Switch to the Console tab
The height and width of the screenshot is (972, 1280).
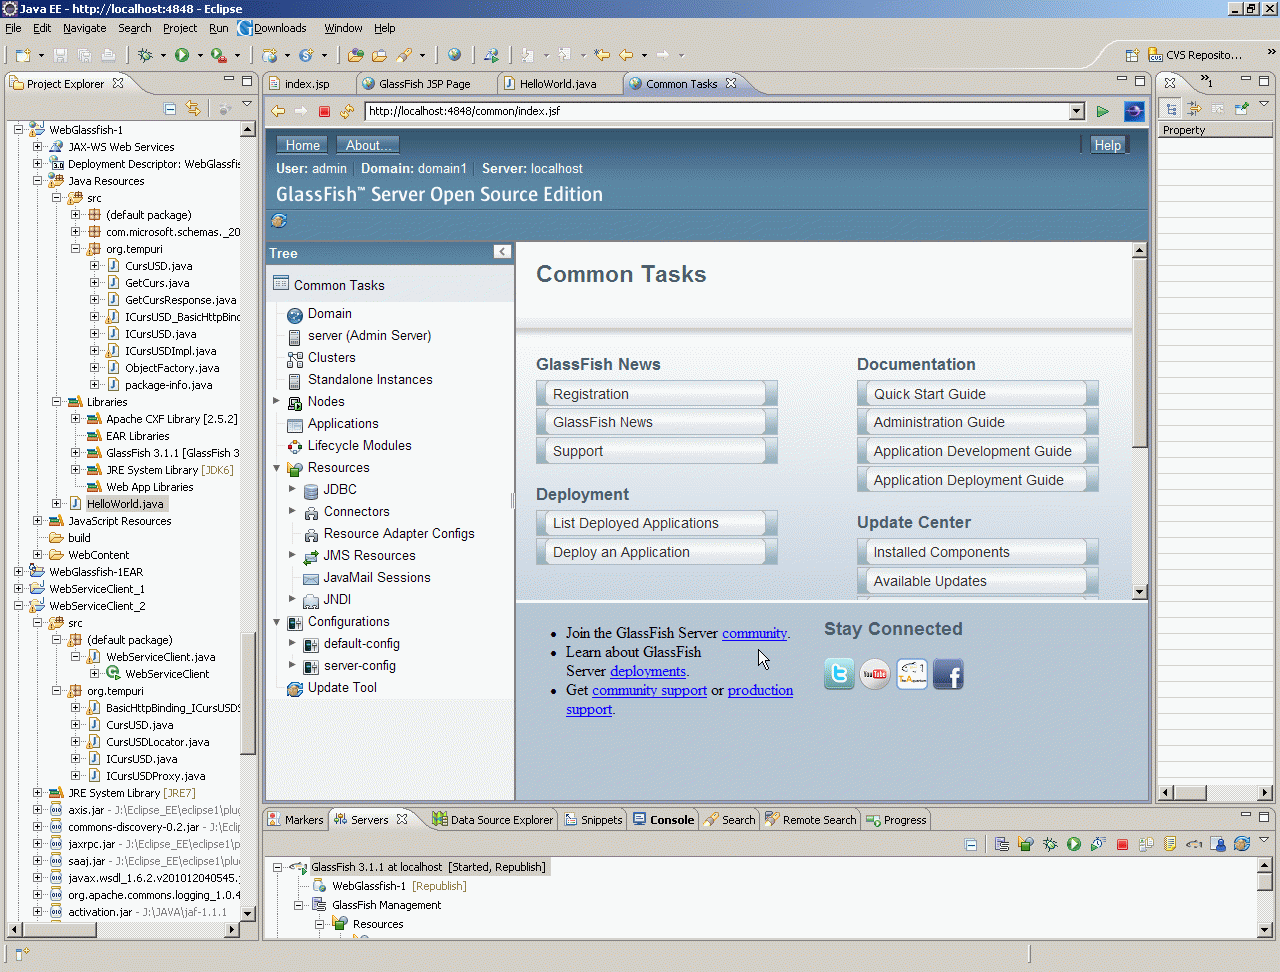pos(664,820)
